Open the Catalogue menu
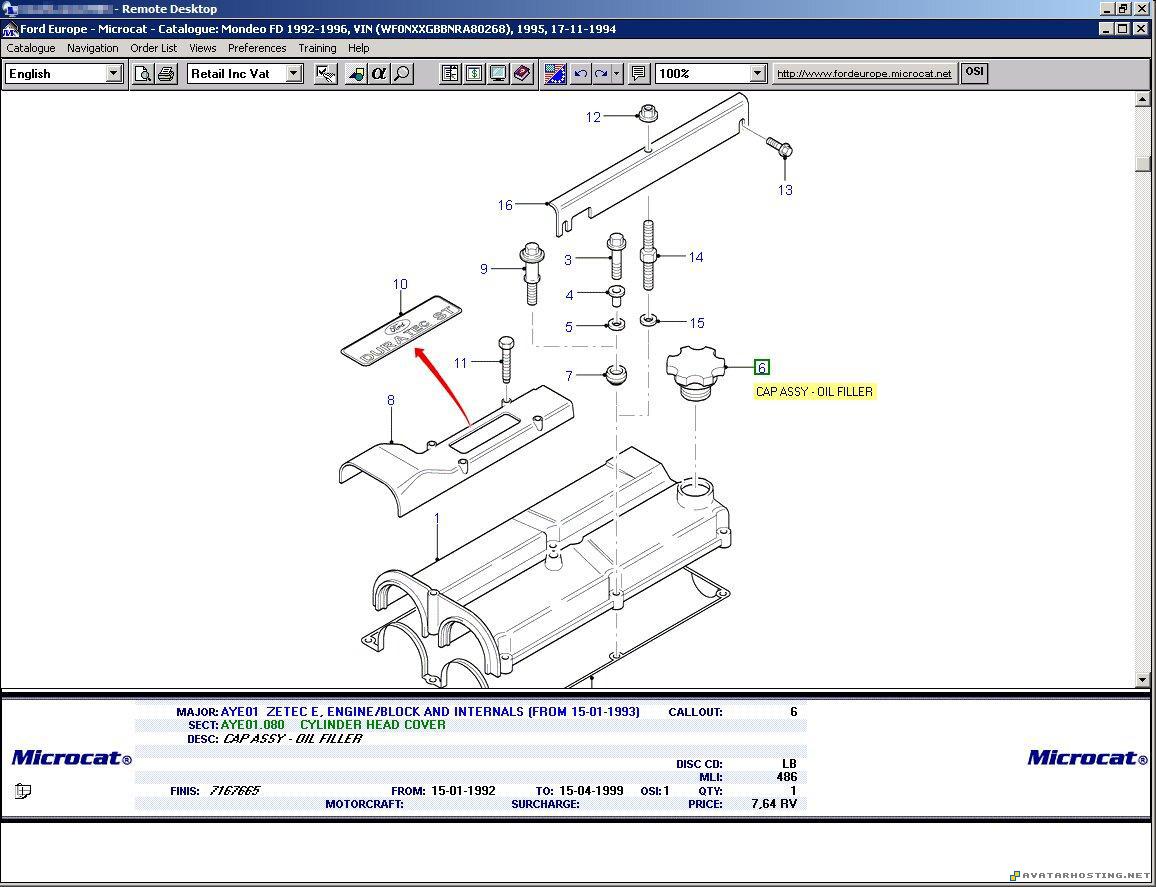Screen dimensions: 1156x887 point(31,48)
